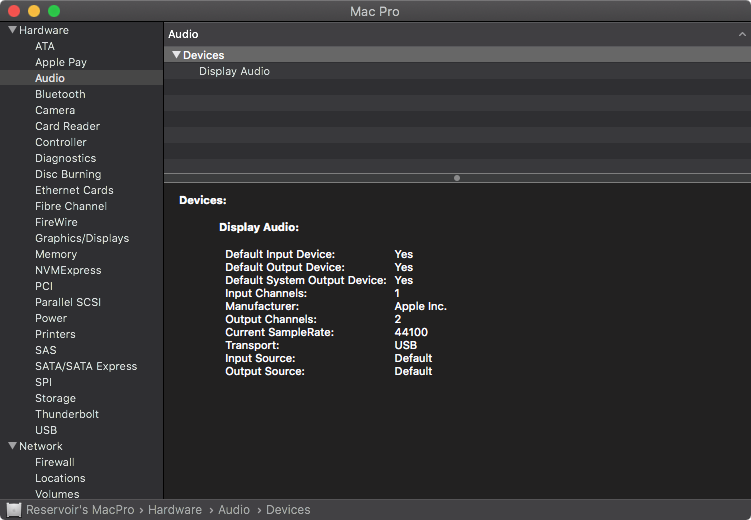Select SPI in the sidebar
This screenshot has width=751, height=520.
point(43,382)
